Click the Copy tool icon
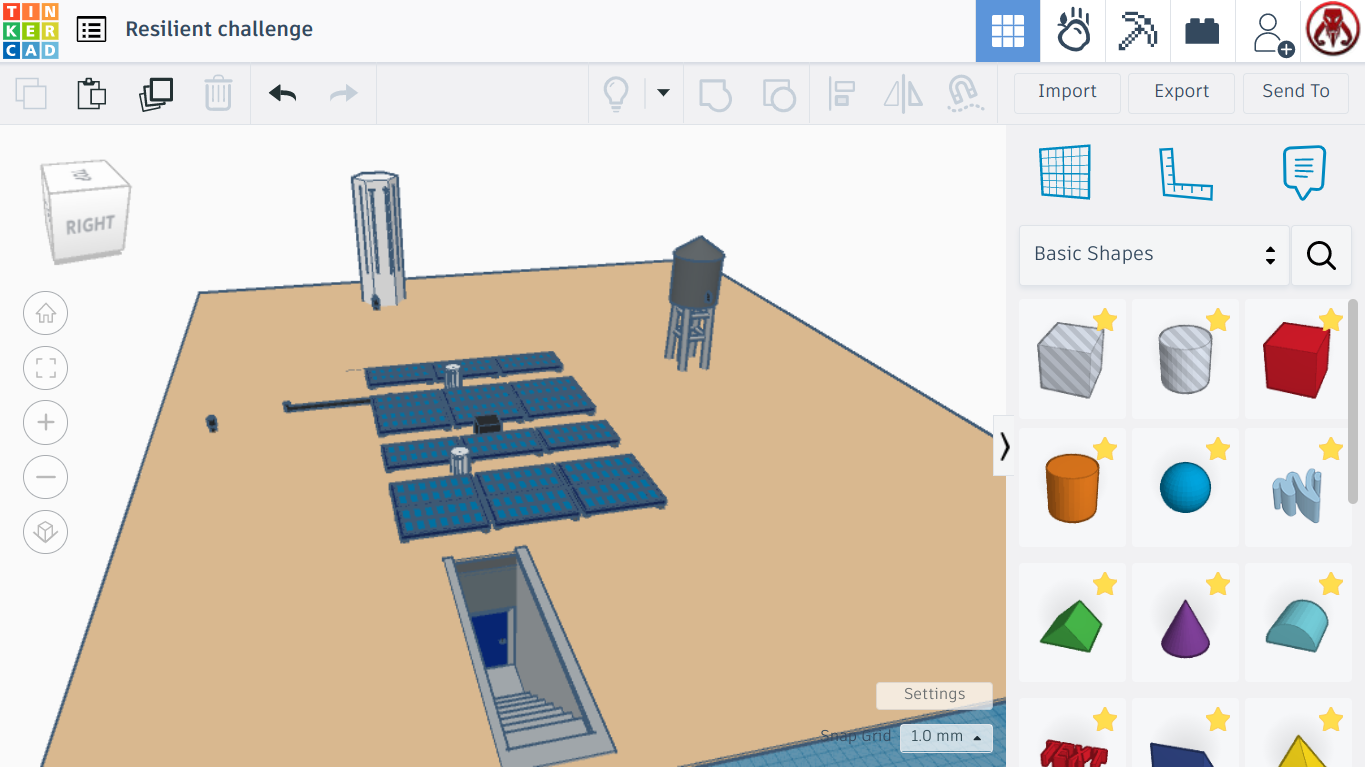Viewport: 1365px width, 767px height. [x=31, y=94]
